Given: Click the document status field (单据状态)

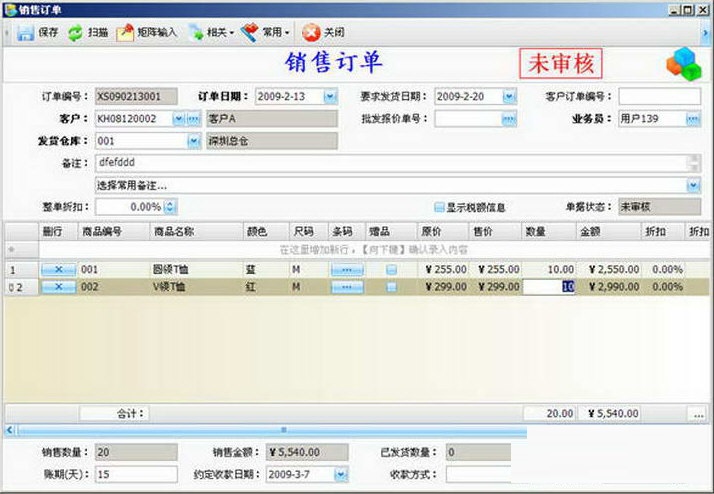Looking at the screenshot, I should tap(659, 207).
